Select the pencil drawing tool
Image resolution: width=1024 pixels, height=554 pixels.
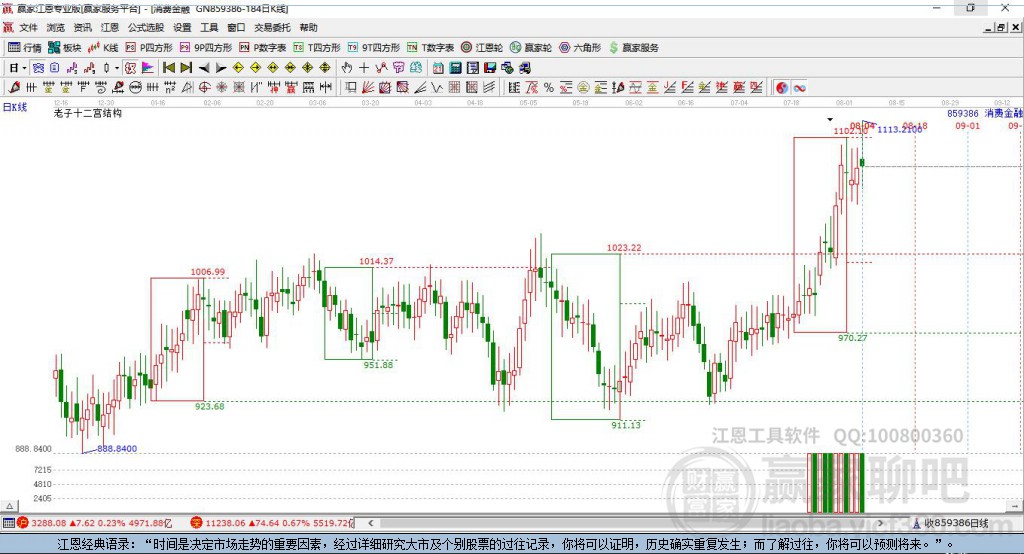pyautogui.click(x=14, y=88)
